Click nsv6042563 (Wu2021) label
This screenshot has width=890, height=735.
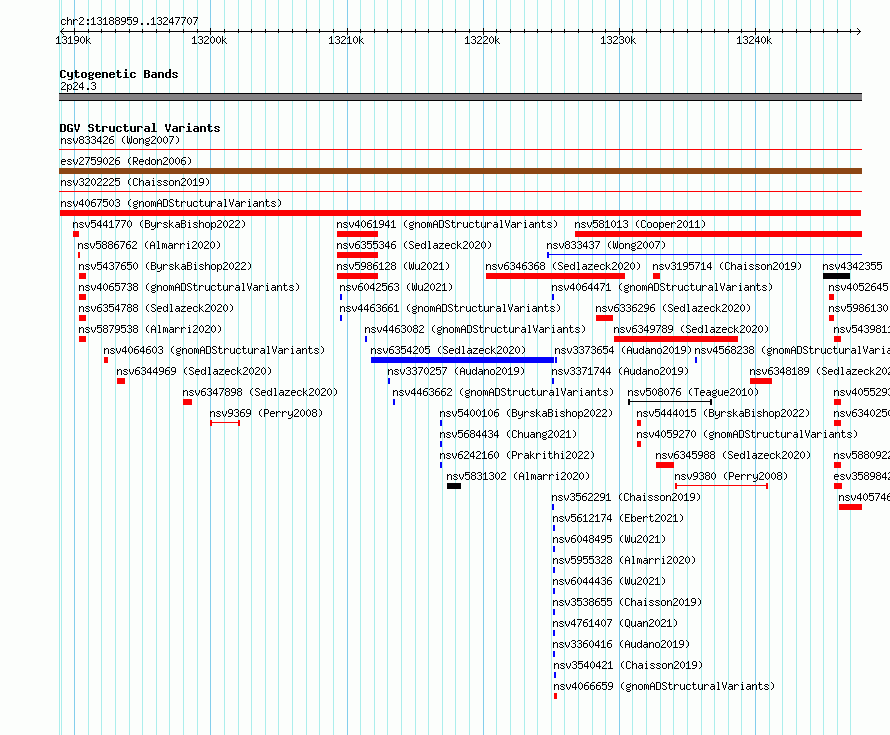(x=396, y=287)
